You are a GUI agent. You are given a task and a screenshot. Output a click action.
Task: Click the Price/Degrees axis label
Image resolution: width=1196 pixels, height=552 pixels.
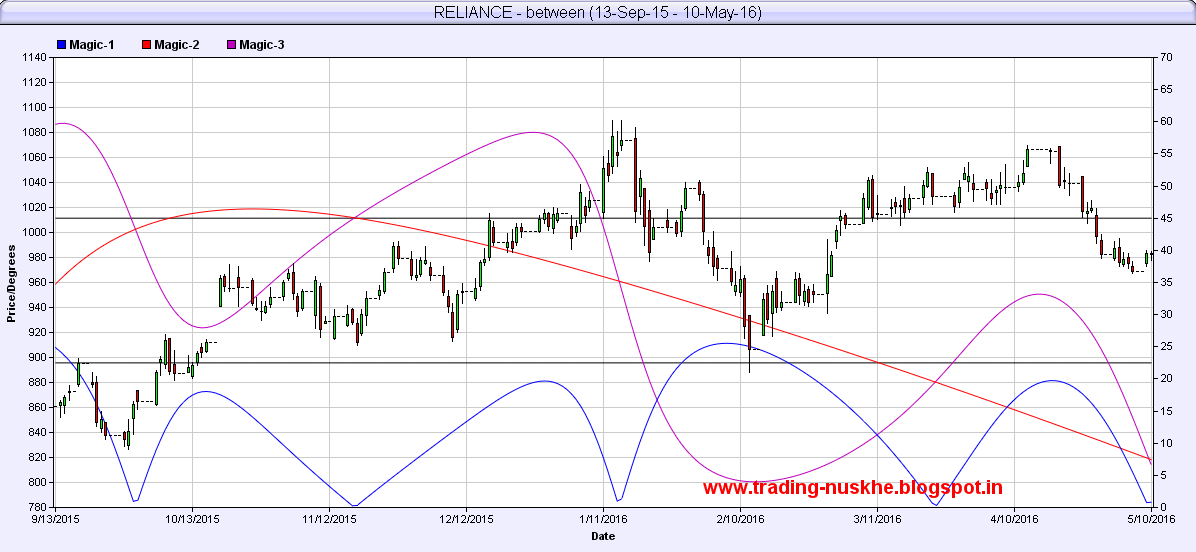(x=11, y=283)
